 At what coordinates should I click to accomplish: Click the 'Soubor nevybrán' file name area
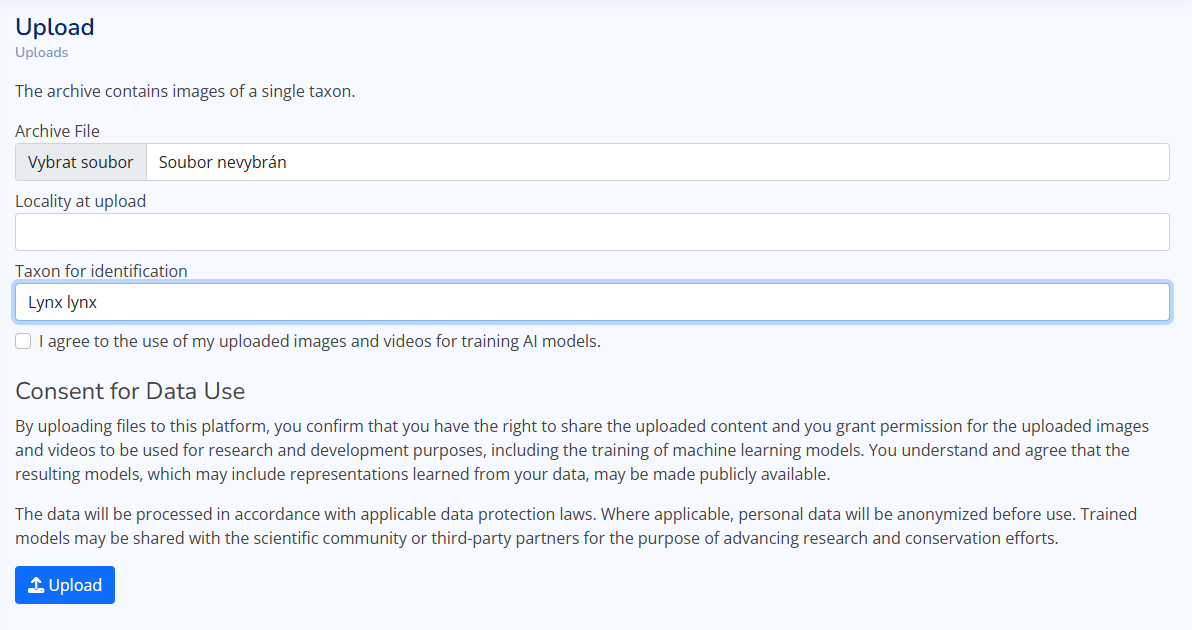click(223, 162)
